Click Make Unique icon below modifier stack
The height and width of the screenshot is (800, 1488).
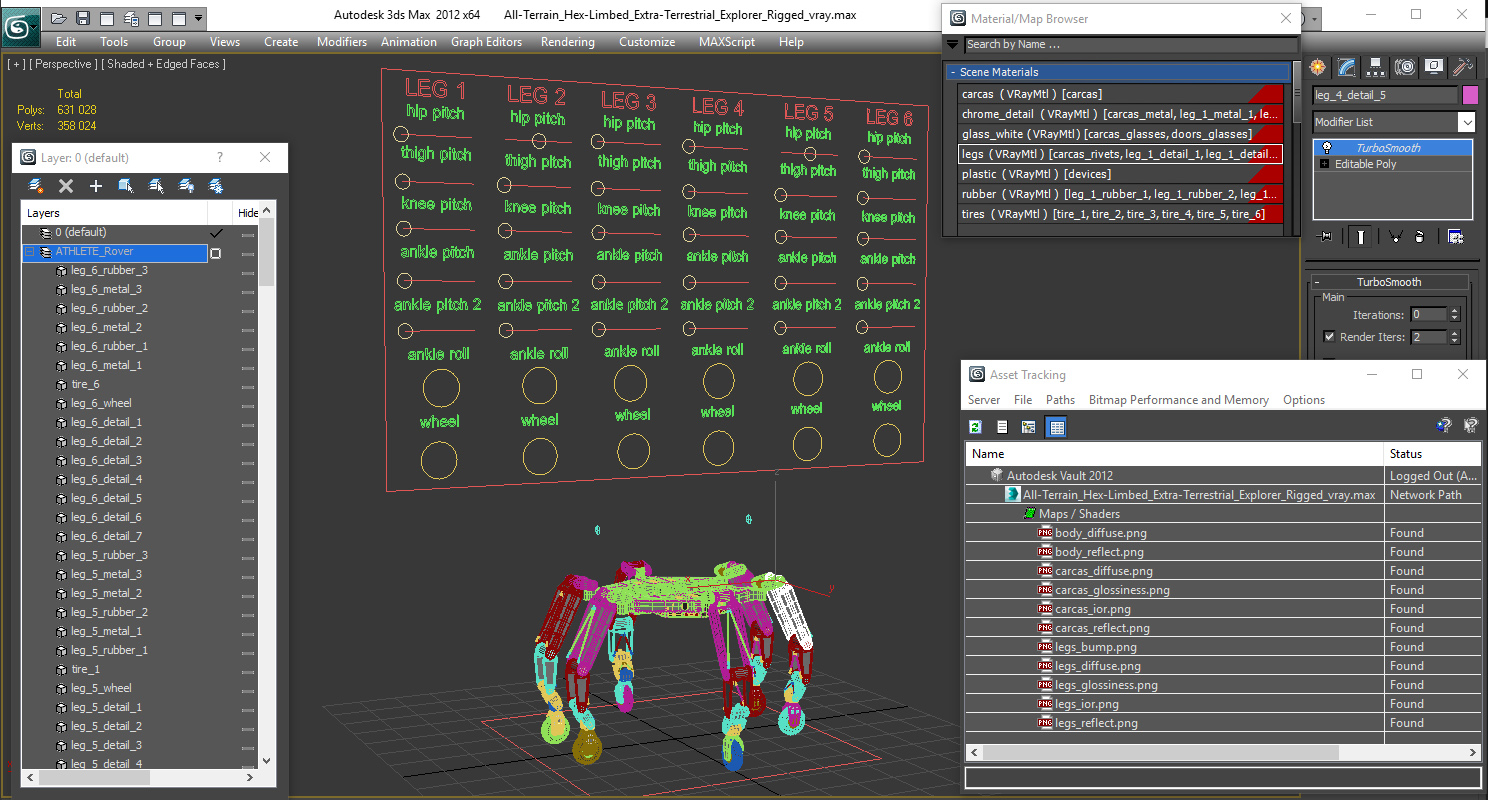(1394, 237)
